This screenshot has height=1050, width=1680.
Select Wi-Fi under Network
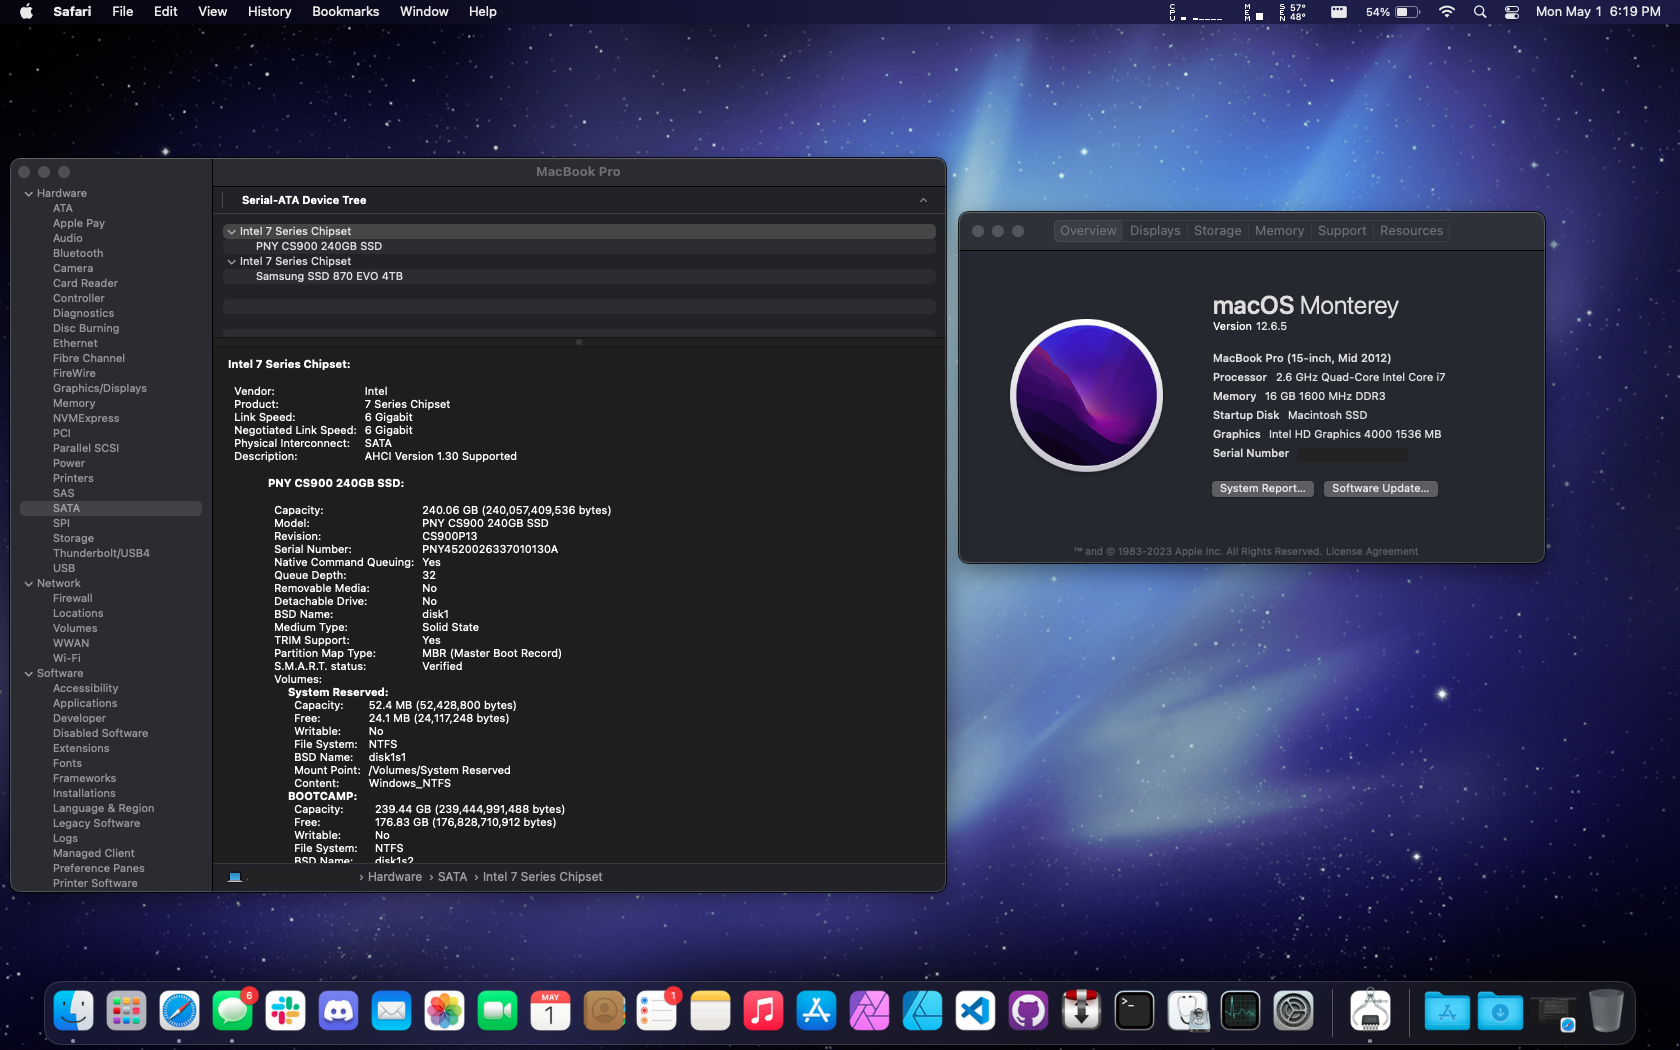pos(67,659)
